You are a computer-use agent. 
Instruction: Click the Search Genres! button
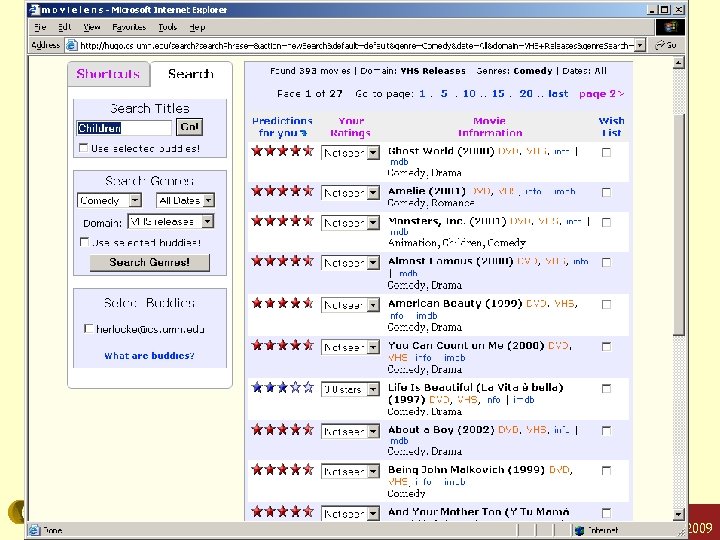coord(150,263)
